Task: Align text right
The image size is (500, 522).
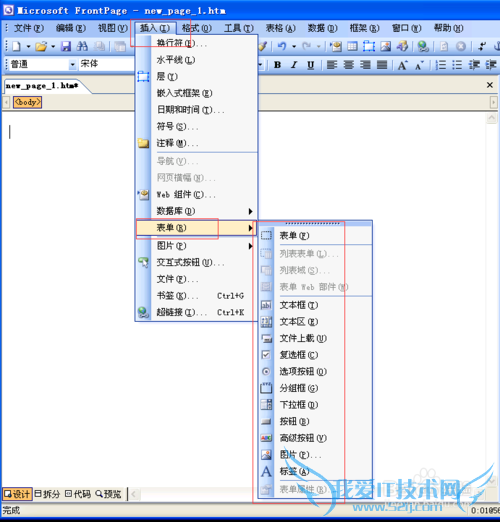Action: click(x=365, y=65)
